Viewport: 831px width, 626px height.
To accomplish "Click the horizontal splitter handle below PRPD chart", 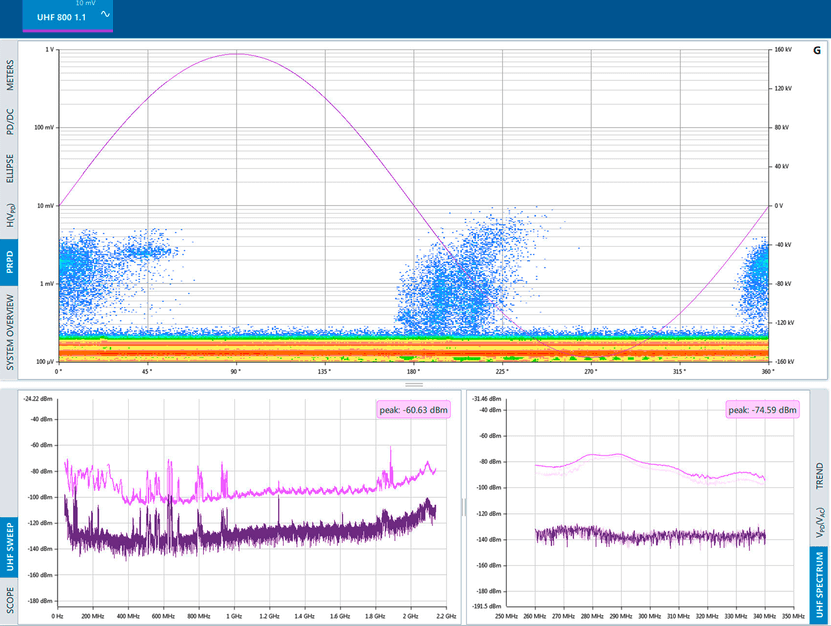I will pyautogui.click(x=414, y=384).
